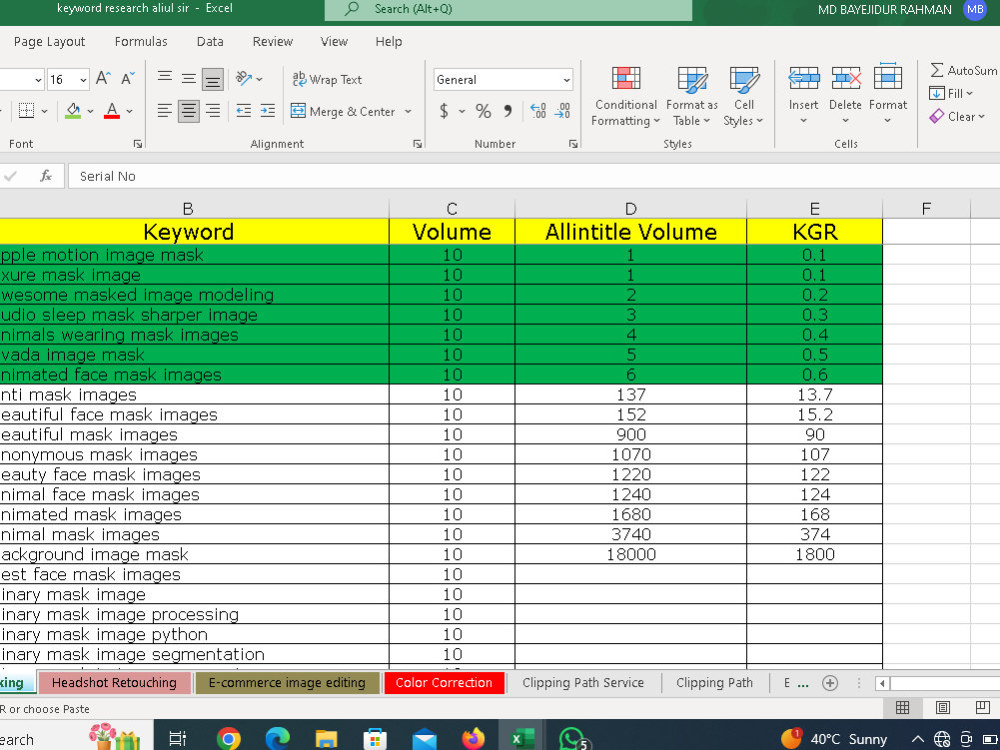Image resolution: width=1000 pixels, height=750 pixels.
Task: Open the Clear menu
Action: (957, 117)
